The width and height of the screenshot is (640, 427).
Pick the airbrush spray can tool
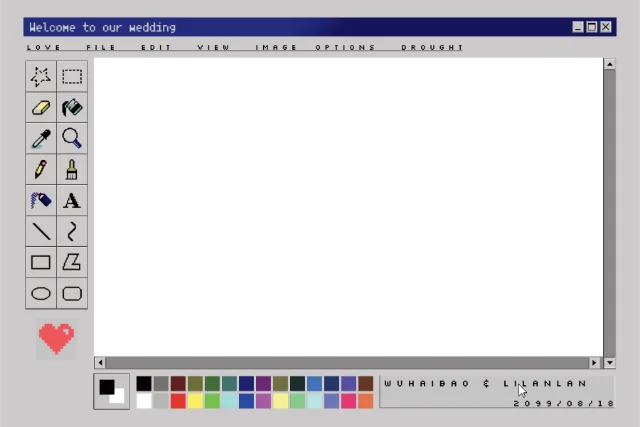41,200
